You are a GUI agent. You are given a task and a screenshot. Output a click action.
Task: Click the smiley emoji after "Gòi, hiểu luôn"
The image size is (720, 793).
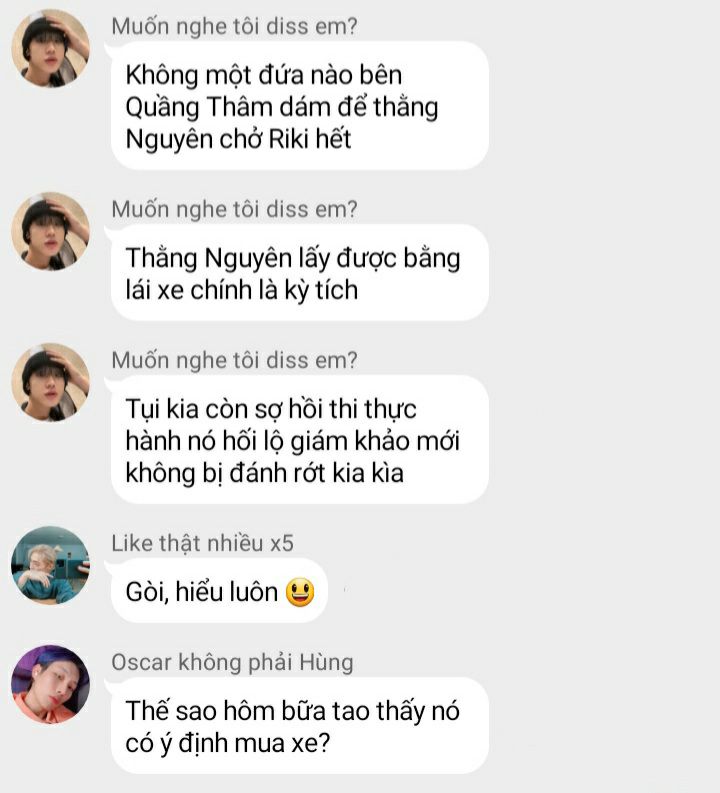point(300,592)
